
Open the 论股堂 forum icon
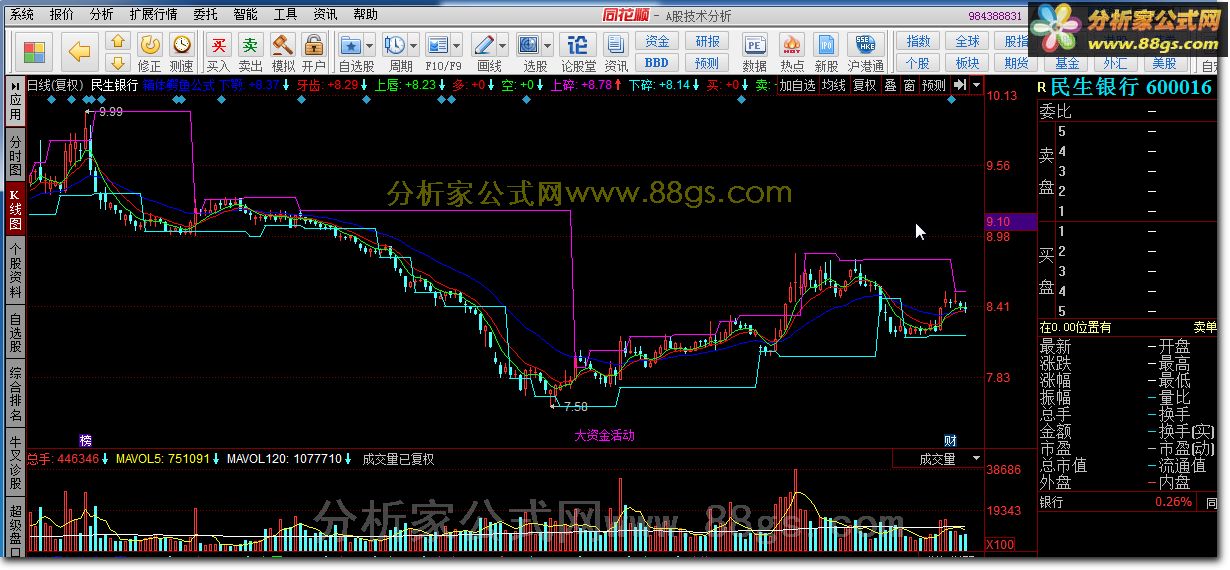578,45
